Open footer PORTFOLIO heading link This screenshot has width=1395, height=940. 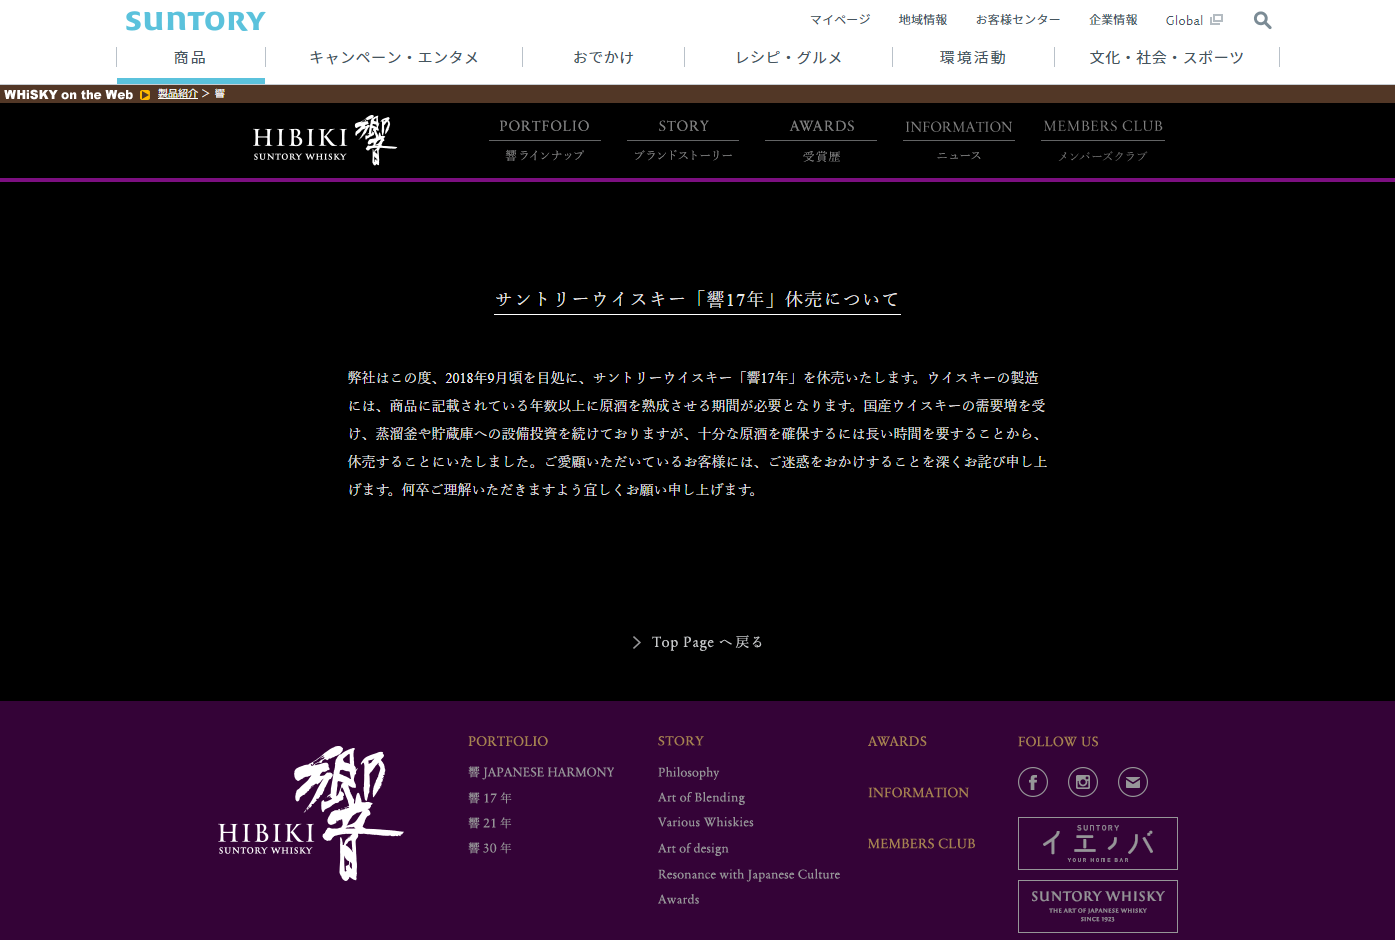(x=508, y=741)
